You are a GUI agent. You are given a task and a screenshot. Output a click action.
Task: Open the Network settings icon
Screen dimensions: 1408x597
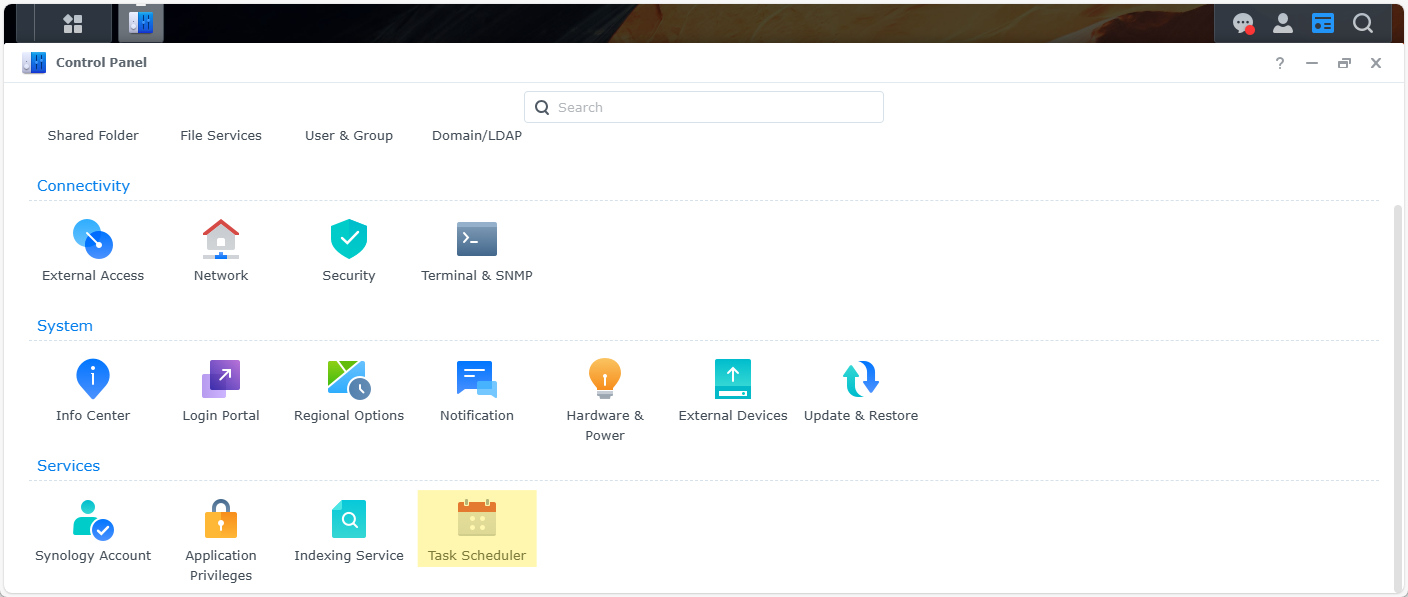221,240
